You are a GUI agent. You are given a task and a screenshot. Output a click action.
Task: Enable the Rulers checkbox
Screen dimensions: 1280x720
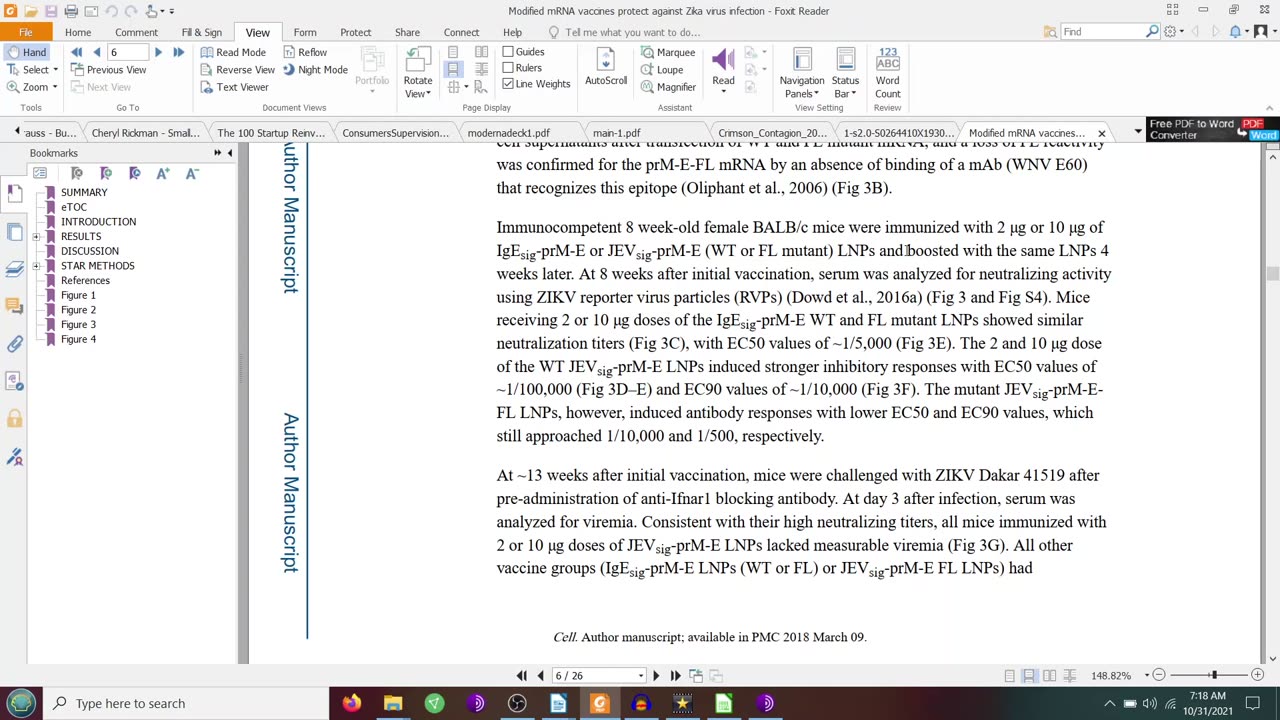tap(508, 68)
